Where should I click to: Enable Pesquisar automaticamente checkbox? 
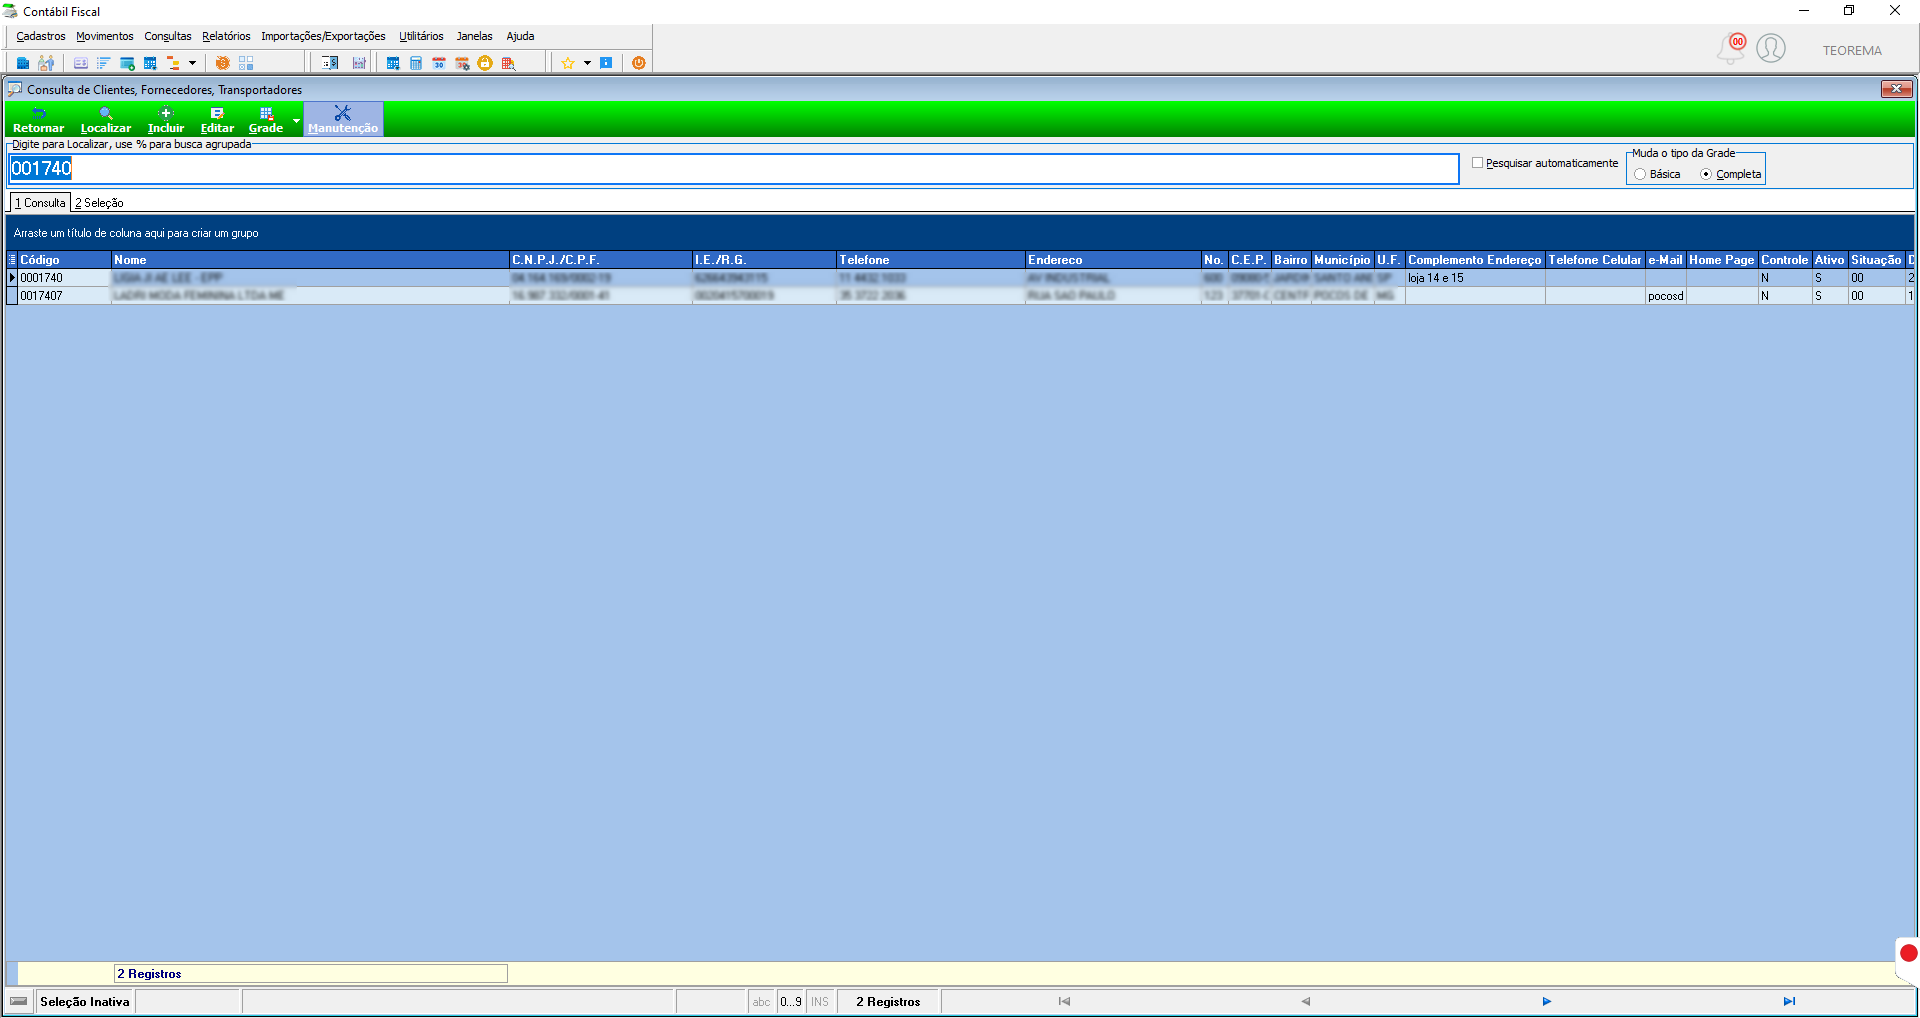tap(1477, 163)
